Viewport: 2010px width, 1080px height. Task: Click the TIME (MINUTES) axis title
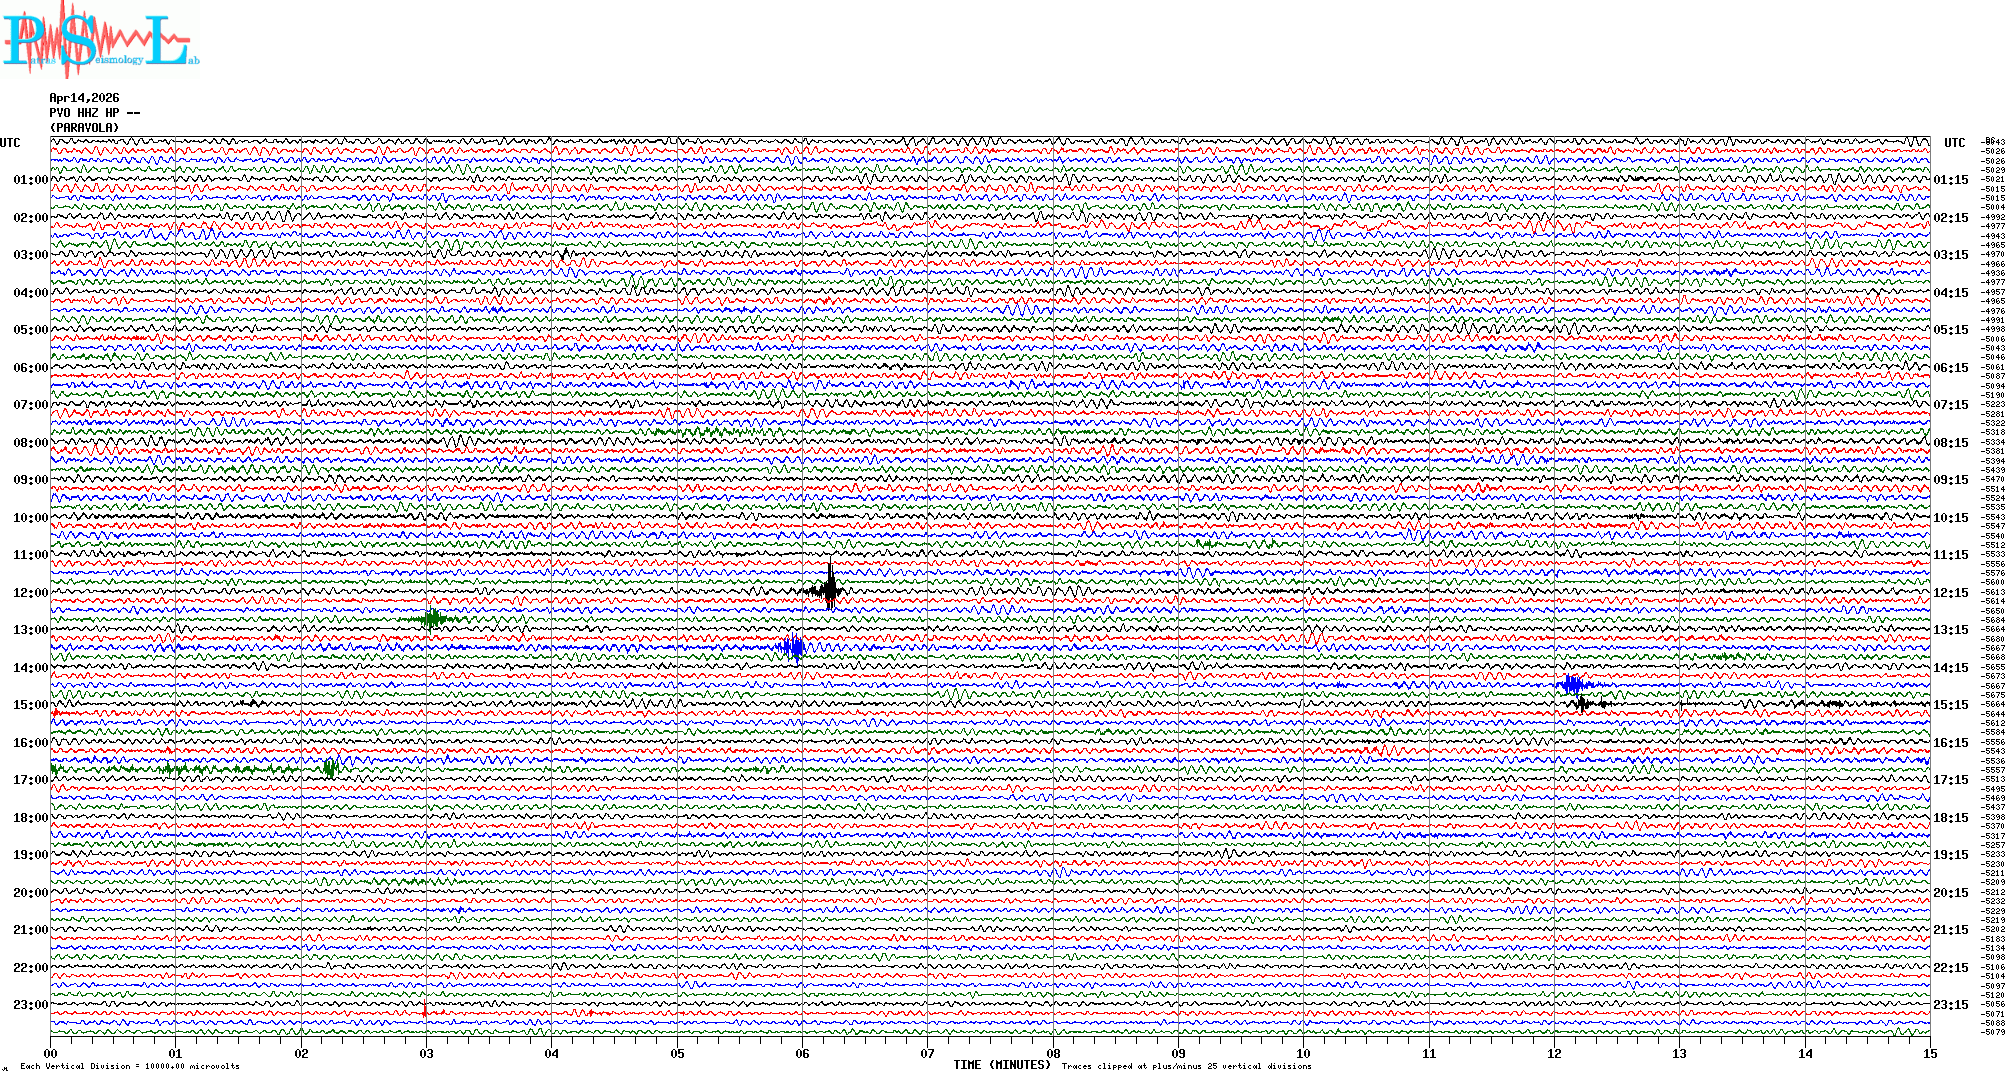pyautogui.click(x=1002, y=1065)
